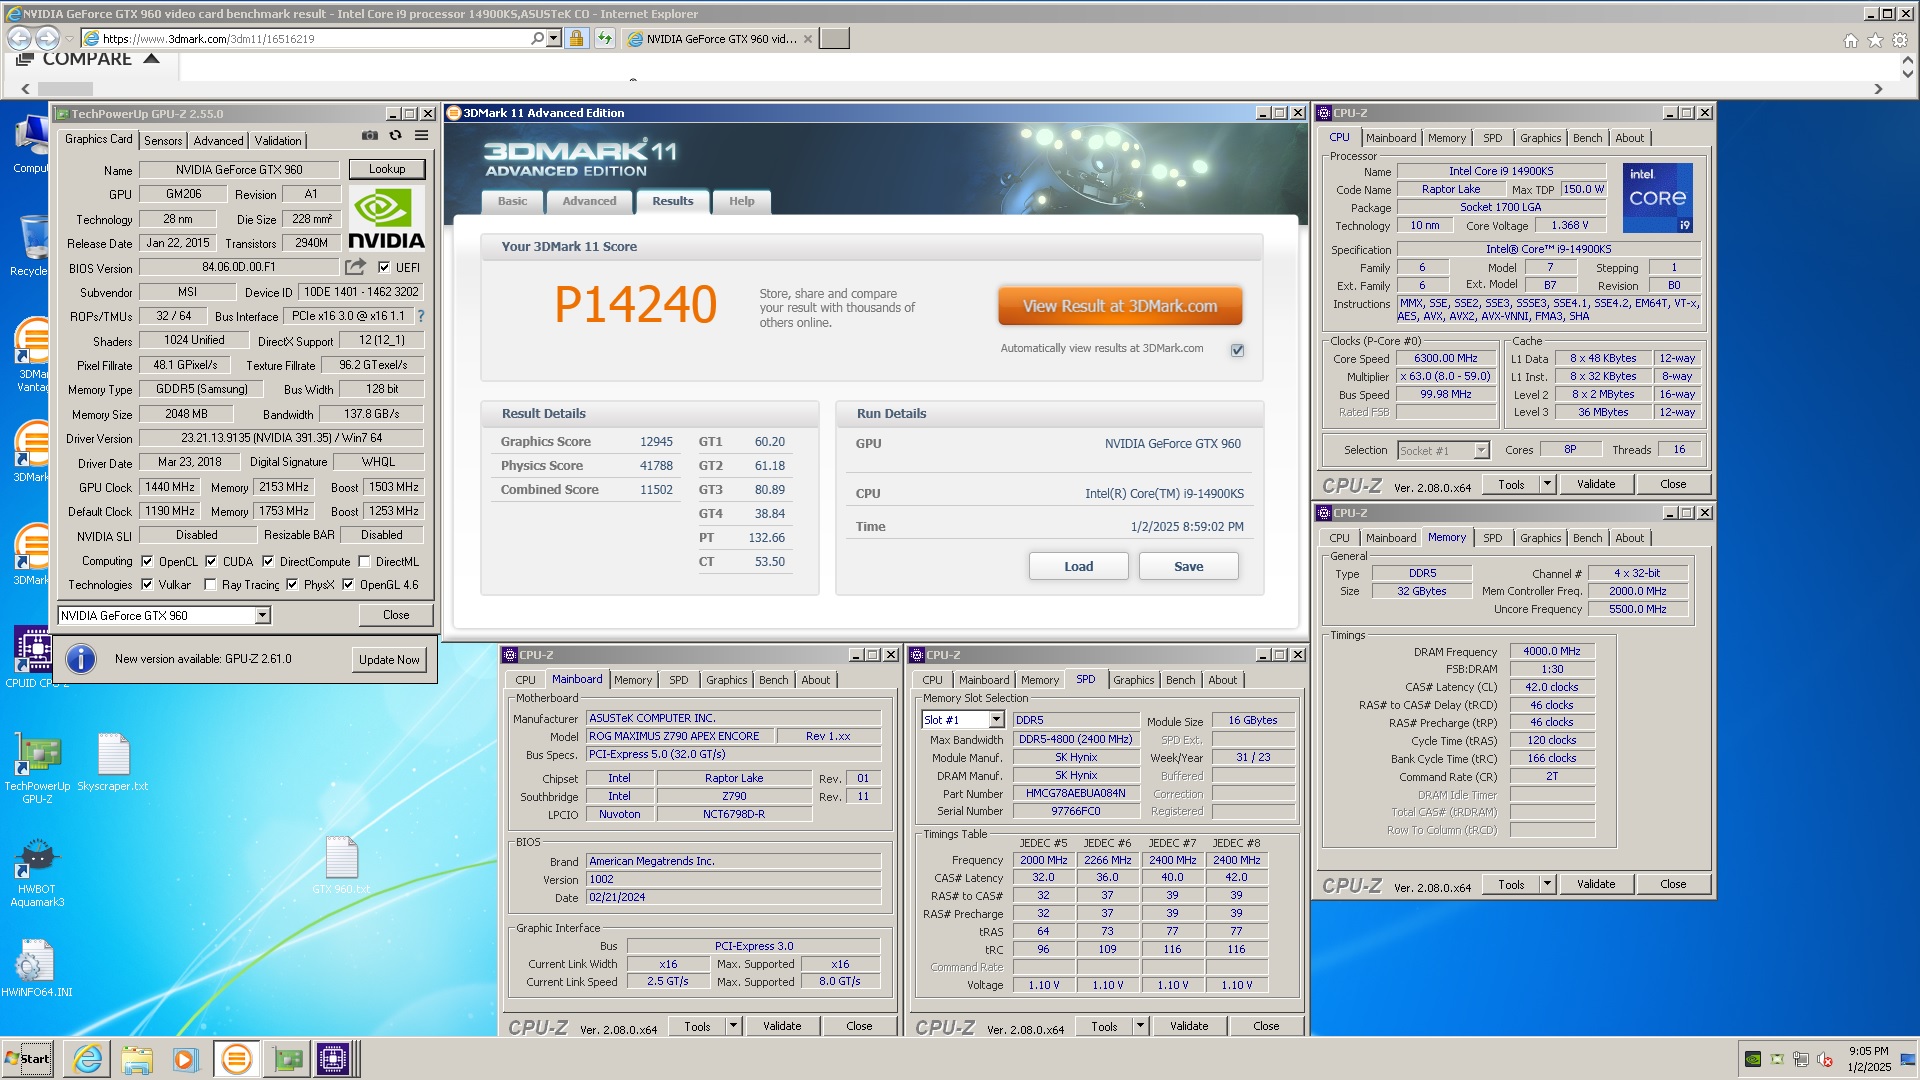Select the Skyscraper.txt desktop file
Screen dimensions: 1920x1080
113,763
